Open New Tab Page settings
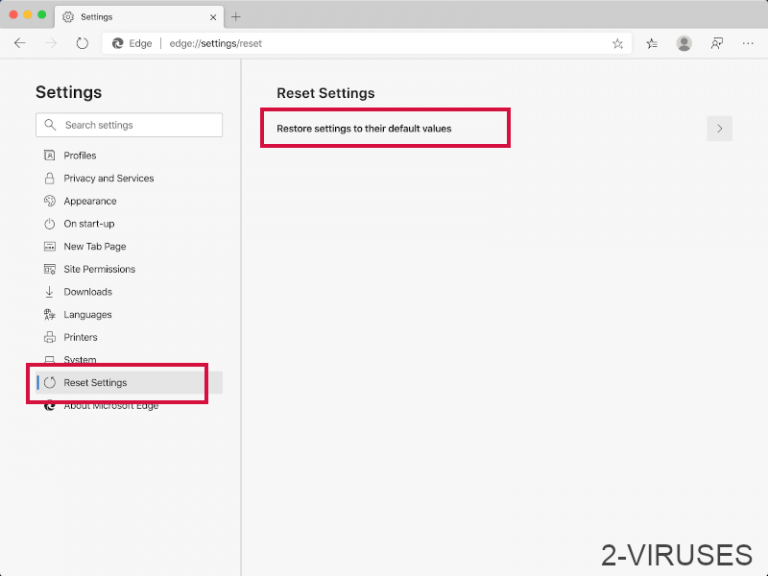Image resolution: width=768 pixels, height=576 pixels. (x=95, y=246)
